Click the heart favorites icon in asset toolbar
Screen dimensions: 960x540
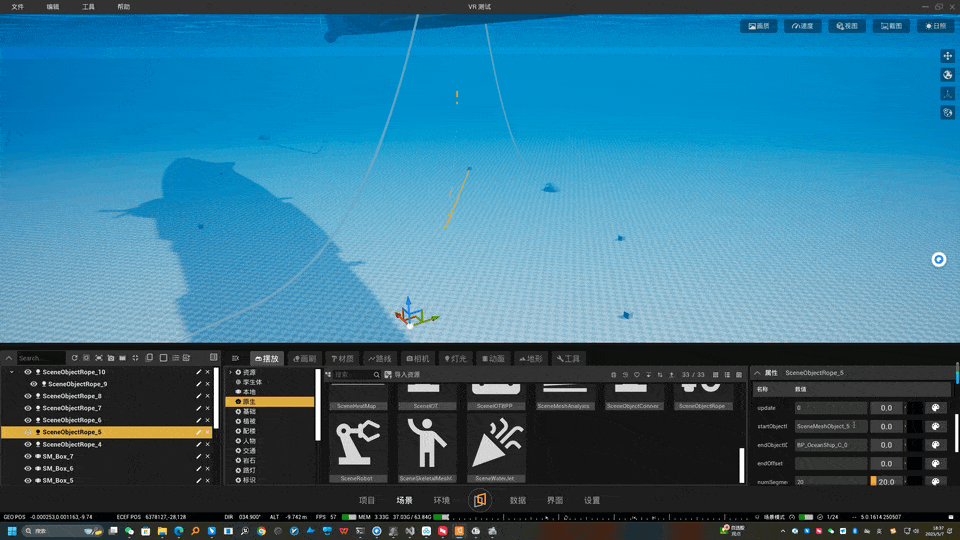pos(637,375)
